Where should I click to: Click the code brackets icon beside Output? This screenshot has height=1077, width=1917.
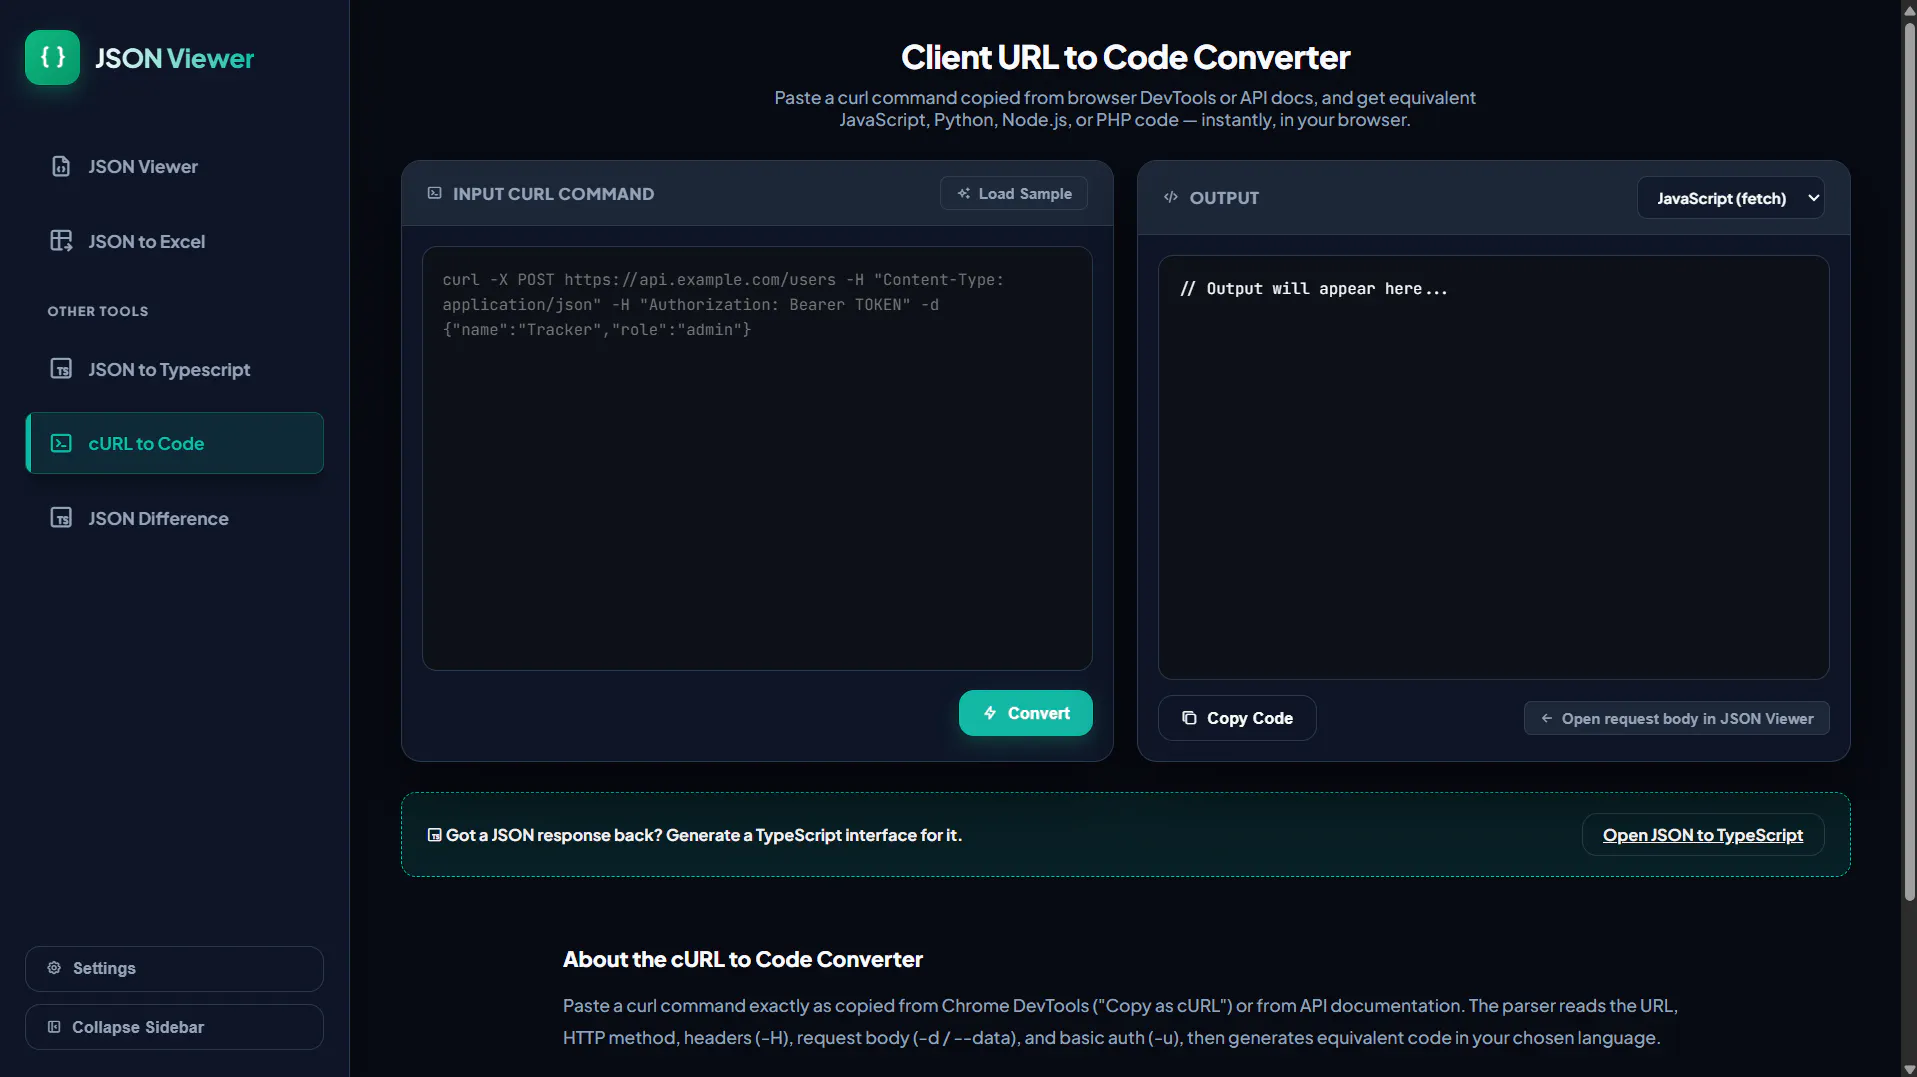point(1171,197)
